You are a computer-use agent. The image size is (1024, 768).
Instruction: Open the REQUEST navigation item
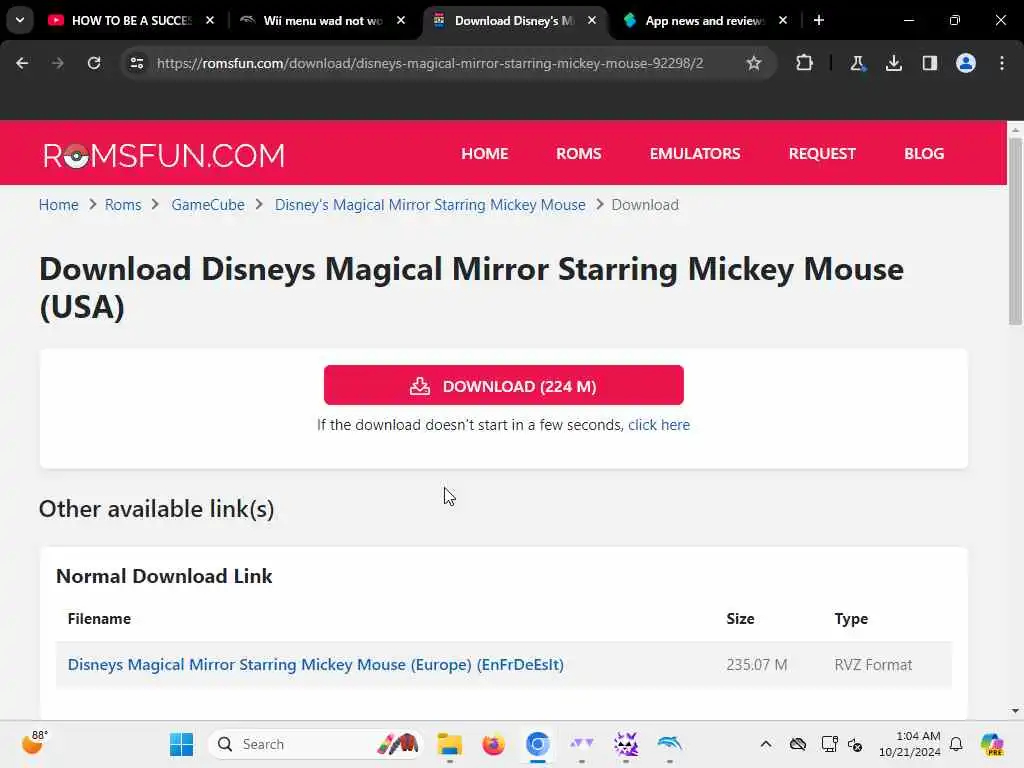[x=822, y=153]
